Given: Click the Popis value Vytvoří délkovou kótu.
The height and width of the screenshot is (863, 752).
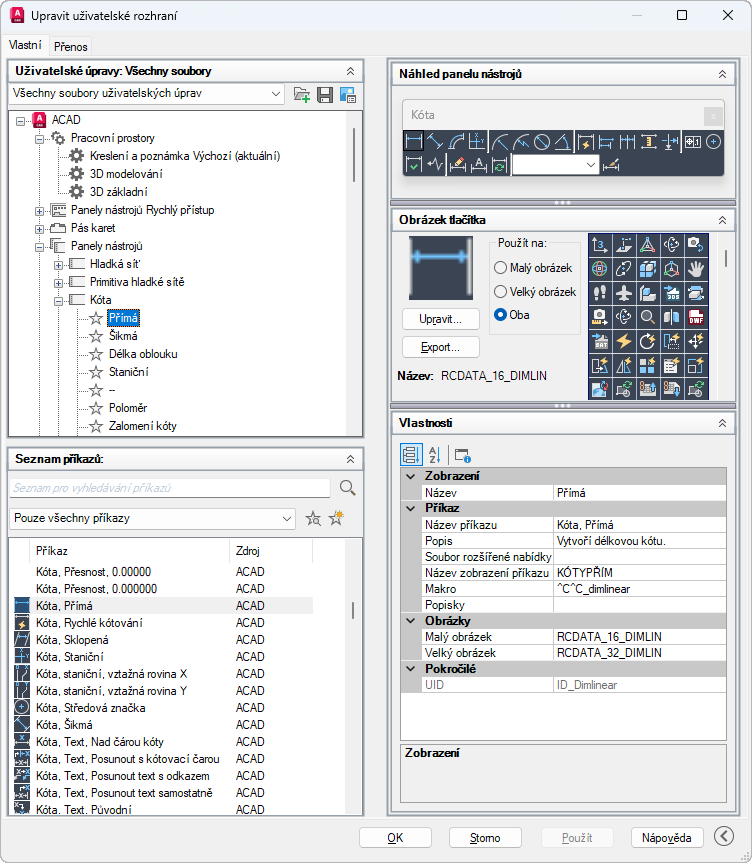Looking at the screenshot, I should [x=640, y=541].
